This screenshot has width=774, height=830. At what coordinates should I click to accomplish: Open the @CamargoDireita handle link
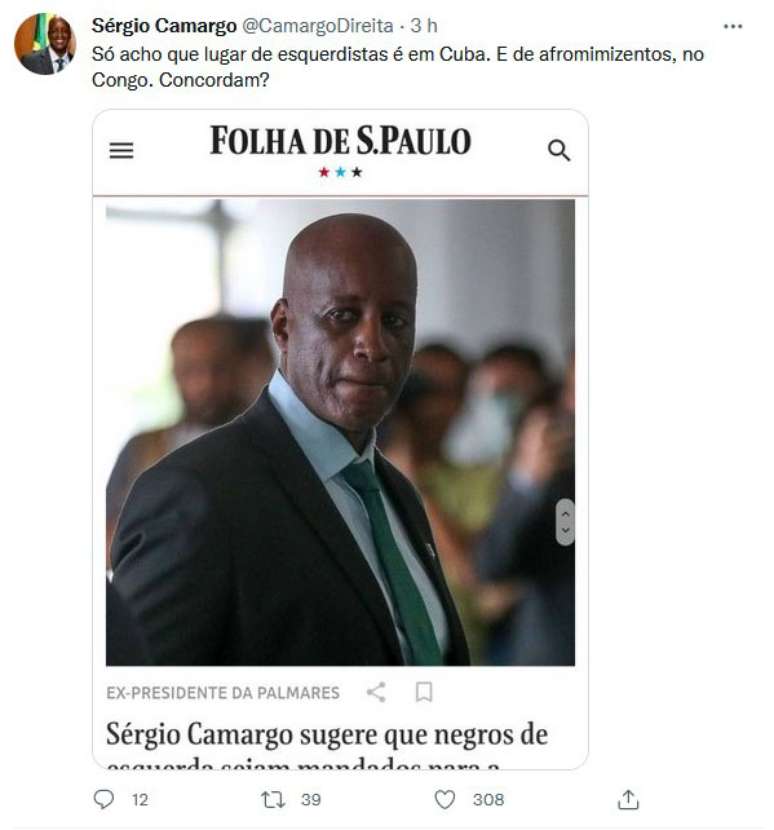(x=318, y=25)
